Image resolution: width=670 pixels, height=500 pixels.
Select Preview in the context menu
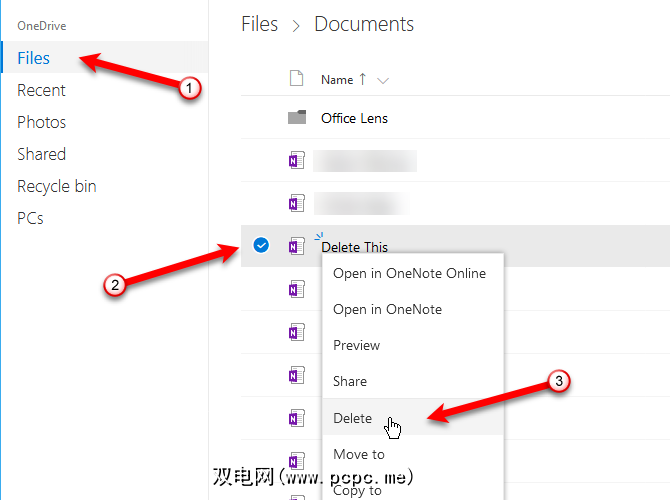pyautogui.click(x=356, y=345)
